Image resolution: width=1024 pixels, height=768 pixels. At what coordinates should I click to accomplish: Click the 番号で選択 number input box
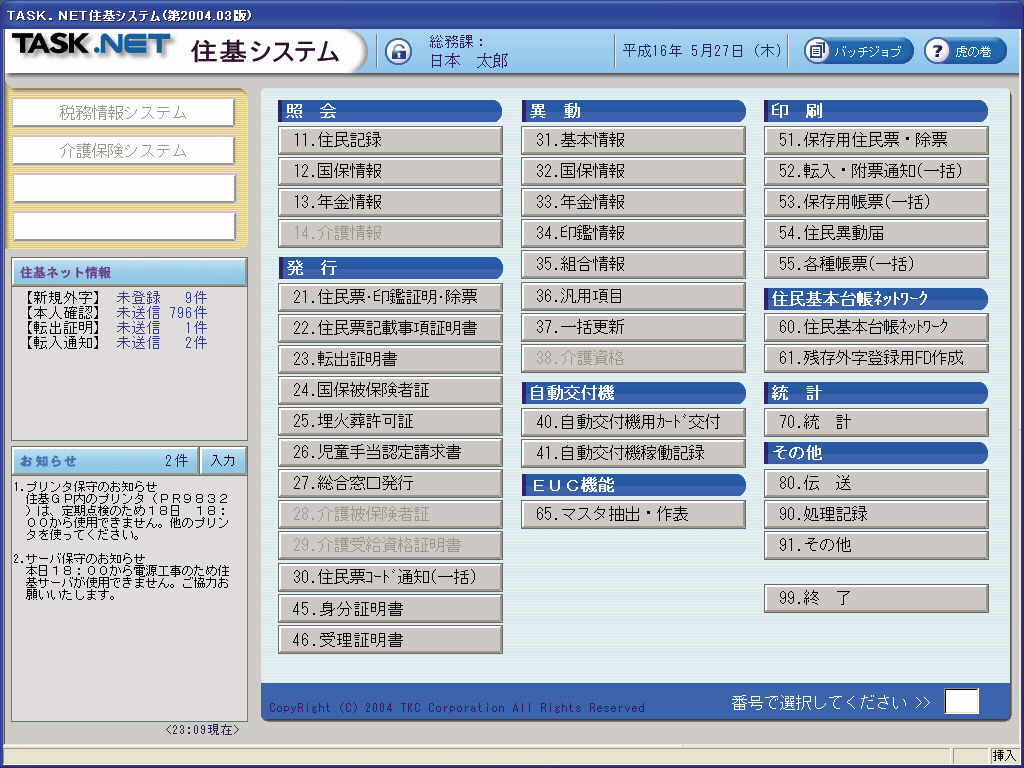(x=961, y=702)
